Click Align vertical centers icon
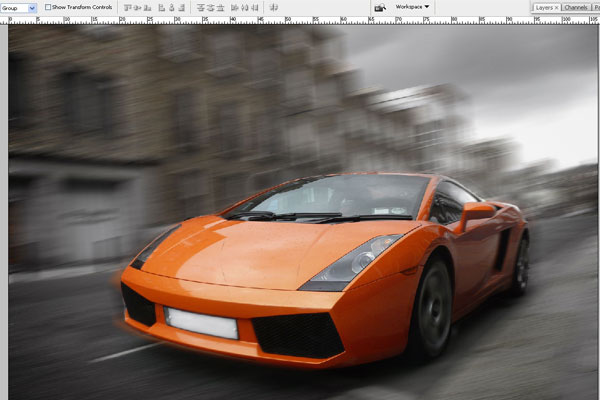Viewport: 600px width, 400px height. [138, 7]
